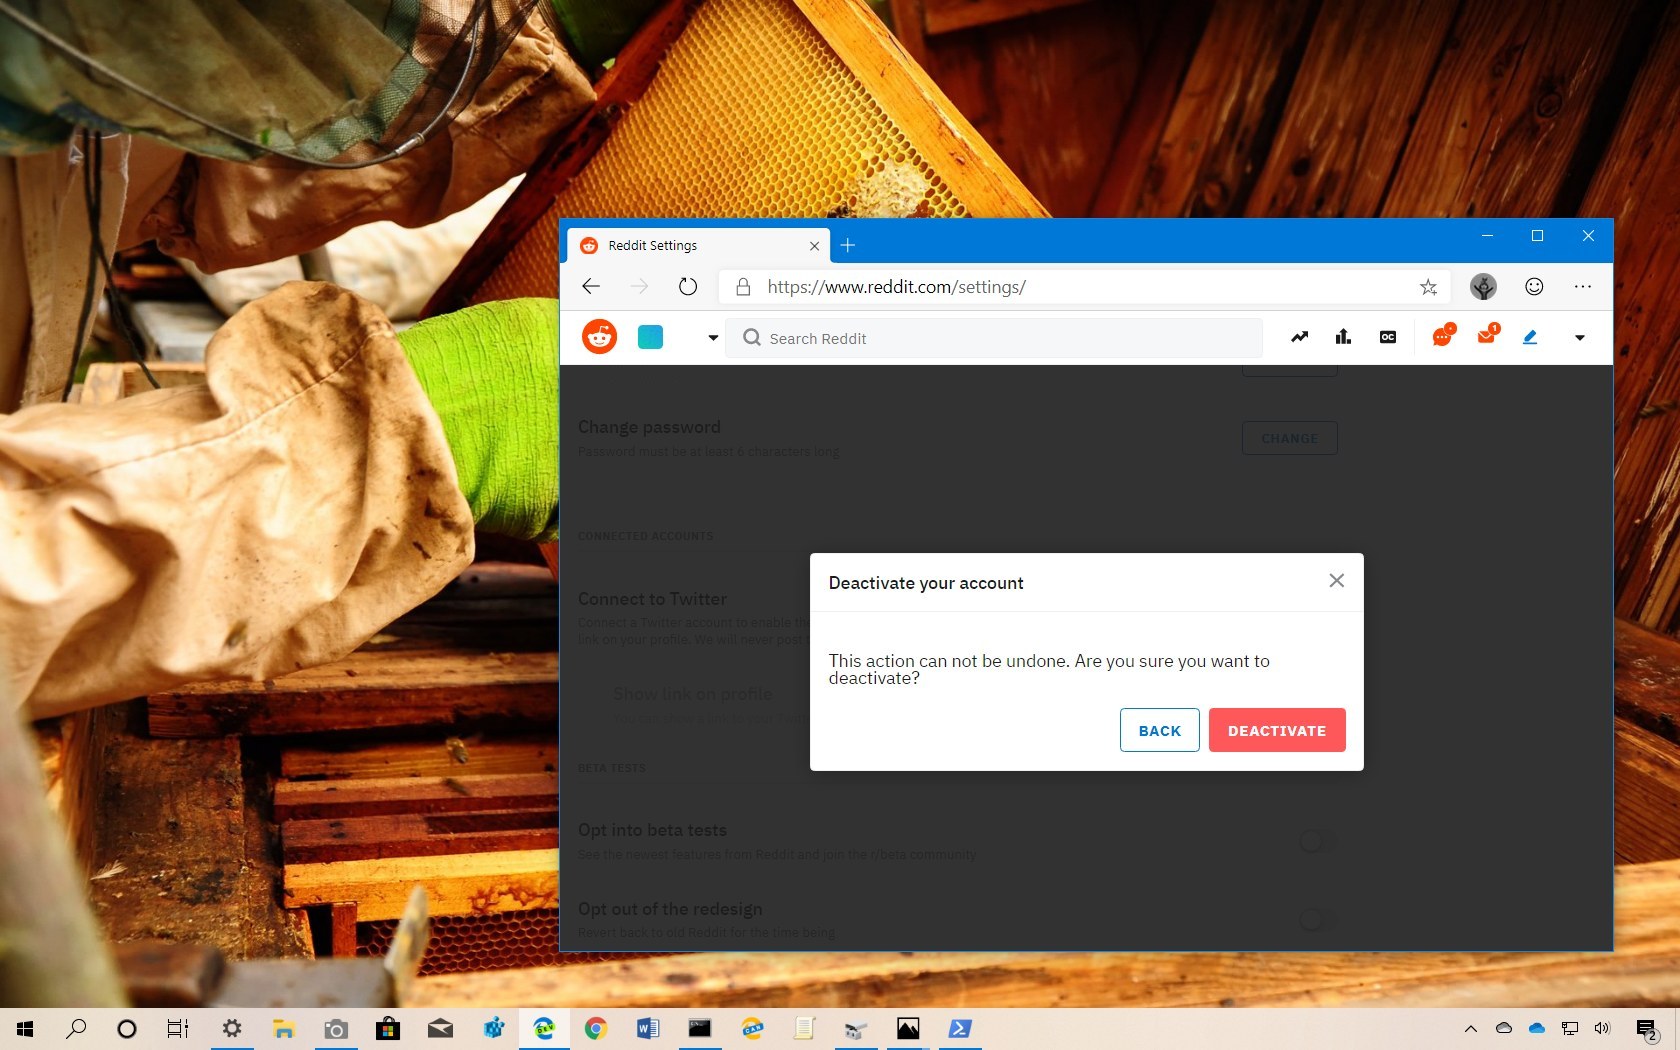Open the Original Content OC icon
Screen dimensions: 1680x1050
pos(1387,337)
